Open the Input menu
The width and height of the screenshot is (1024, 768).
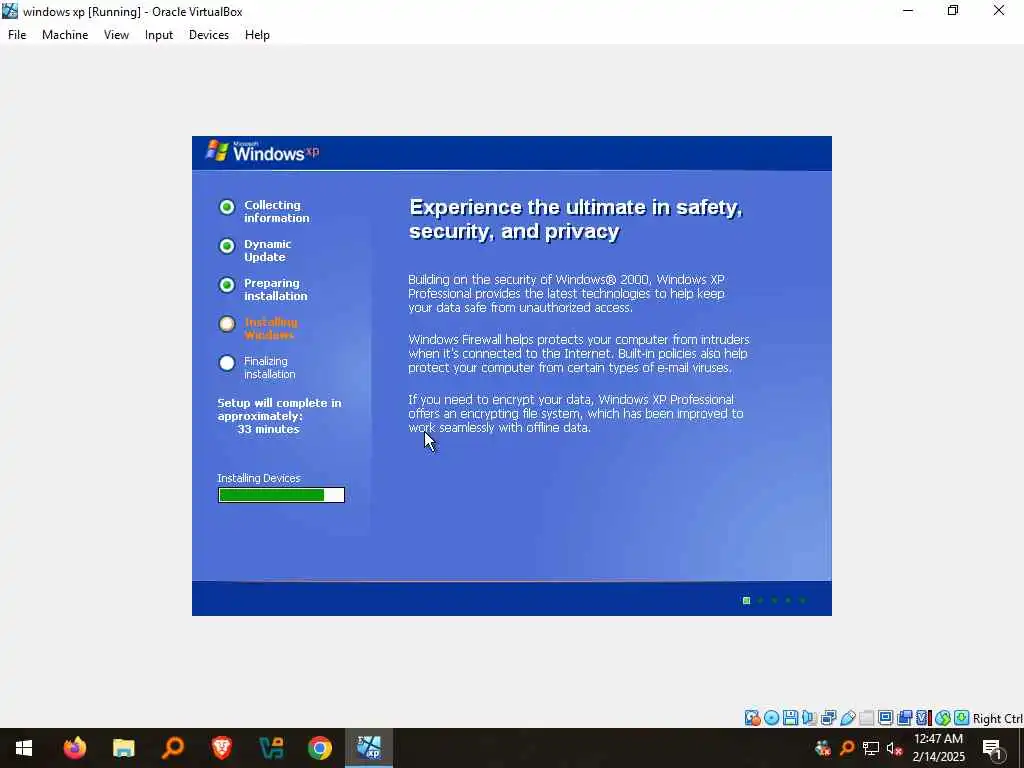[x=159, y=35]
